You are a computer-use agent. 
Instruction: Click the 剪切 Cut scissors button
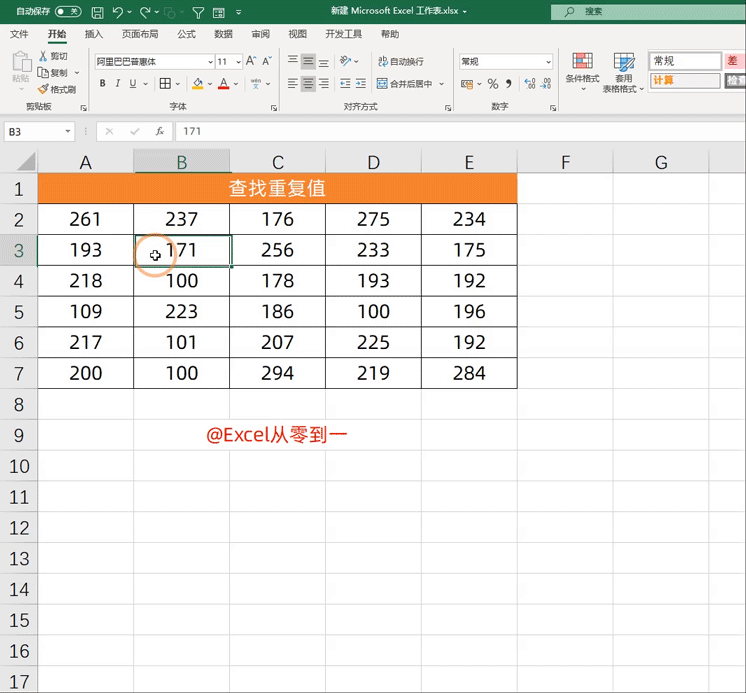[x=53, y=56]
